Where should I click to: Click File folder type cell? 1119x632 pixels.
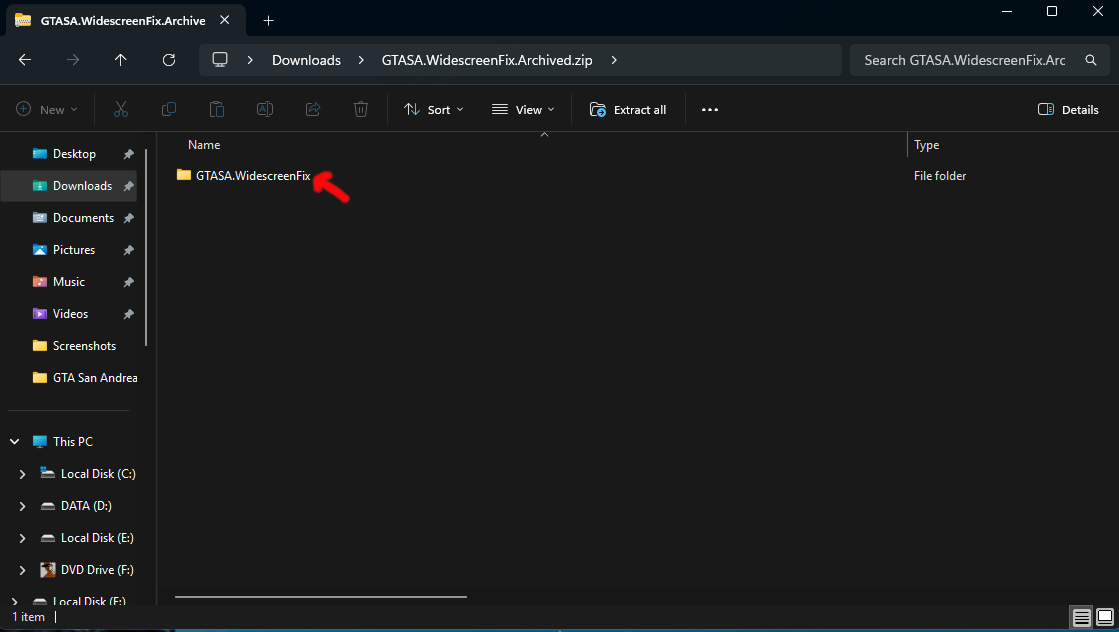coord(940,175)
